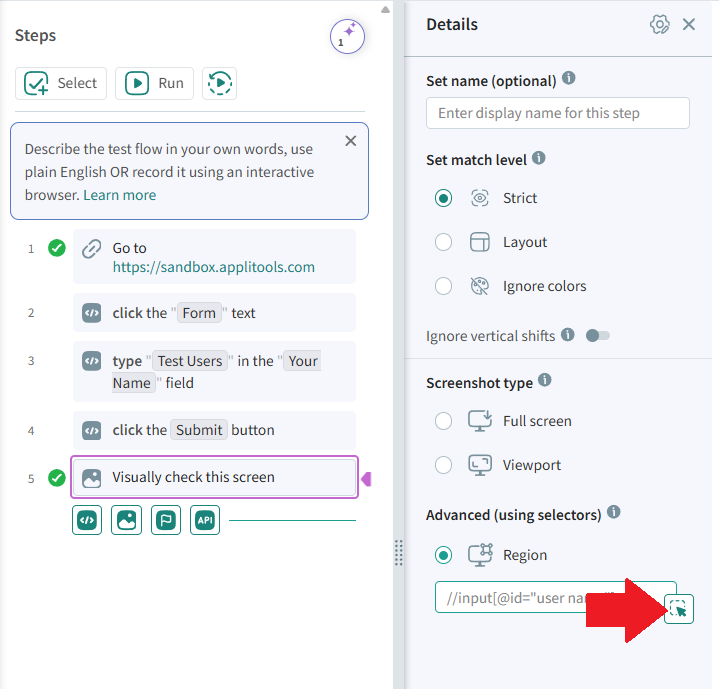Click the AI assistant sparkle icon
The image size is (719, 689).
[347, 38]
